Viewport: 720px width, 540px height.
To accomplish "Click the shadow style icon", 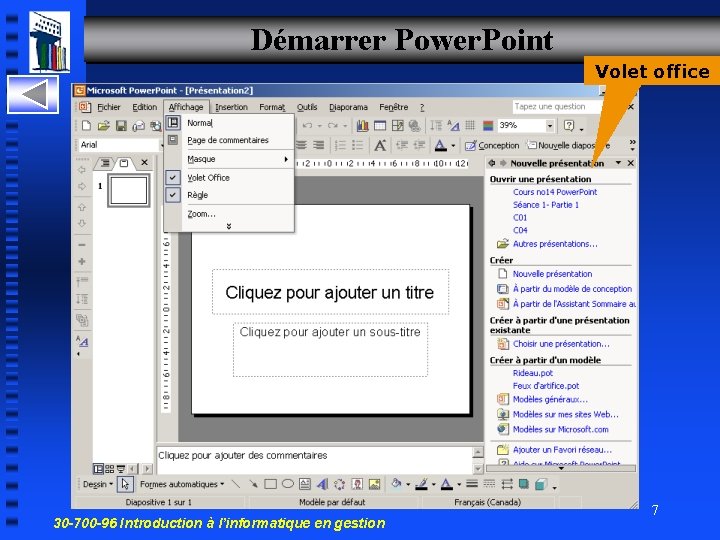I will point(523,484).
